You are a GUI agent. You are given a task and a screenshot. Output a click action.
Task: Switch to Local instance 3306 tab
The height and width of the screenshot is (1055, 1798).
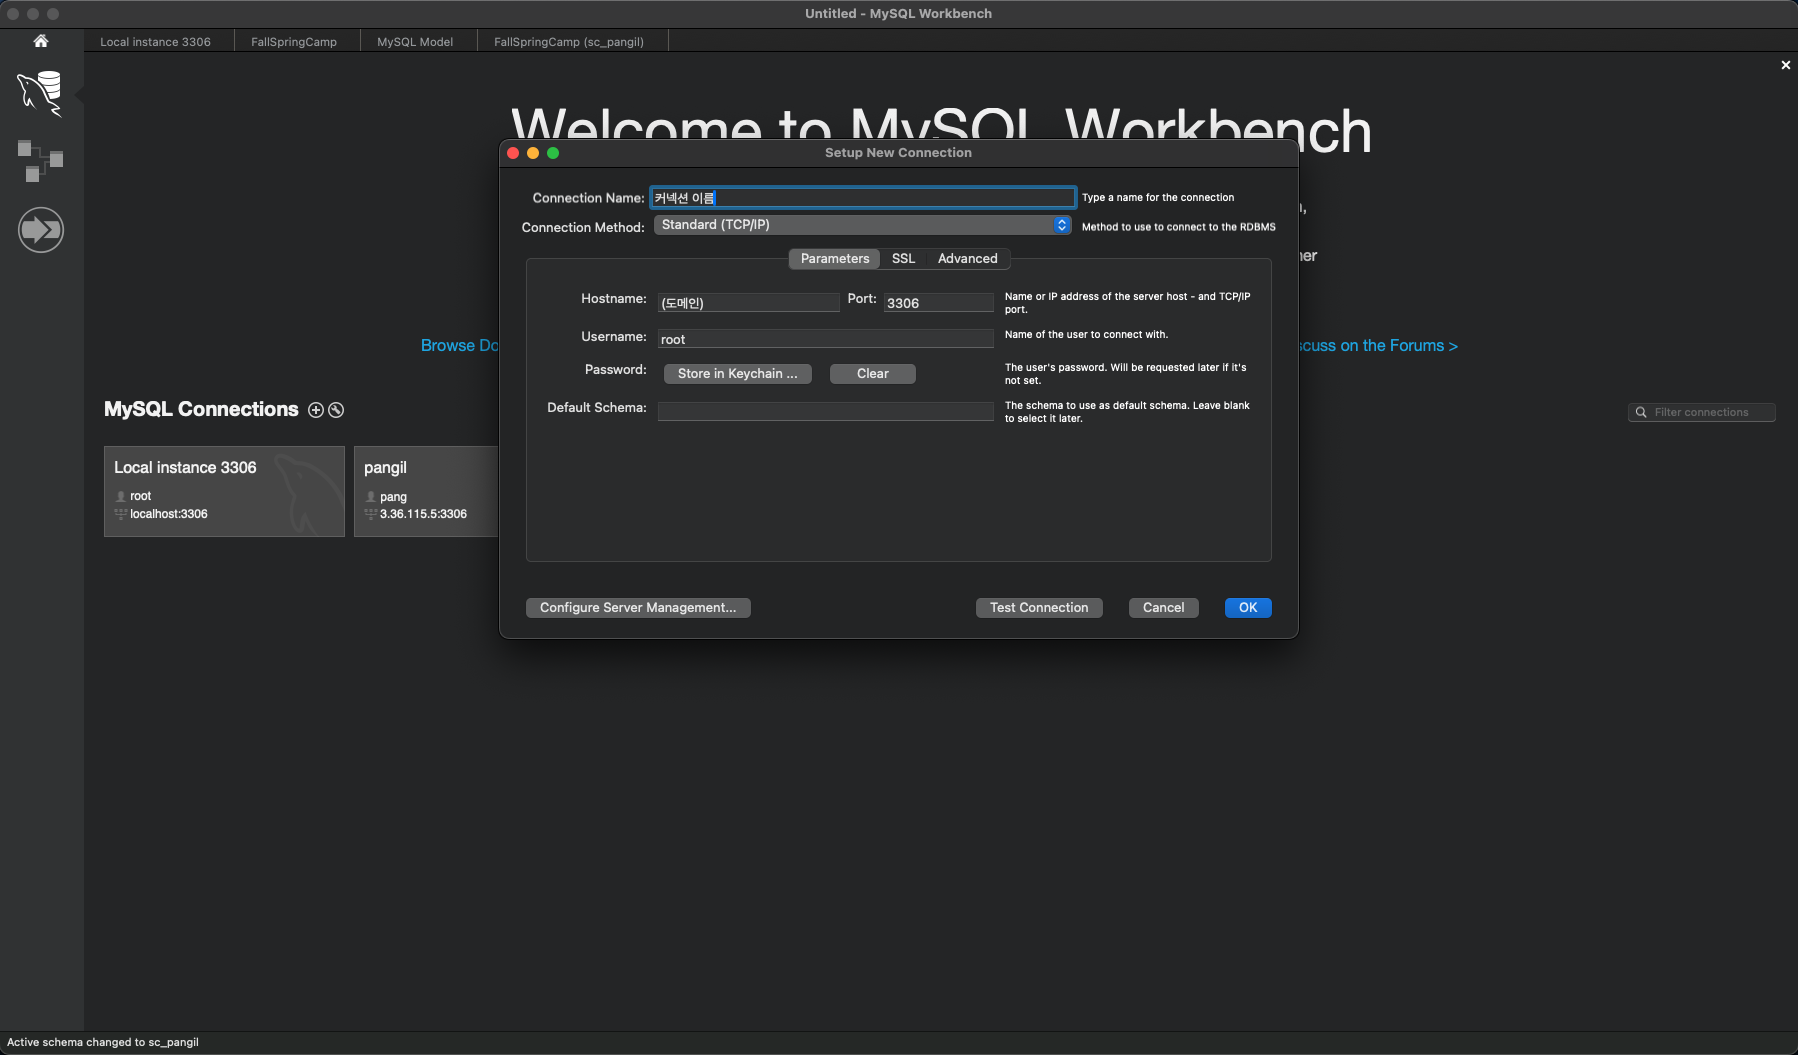pyautogui.click(x=156, y=42)
